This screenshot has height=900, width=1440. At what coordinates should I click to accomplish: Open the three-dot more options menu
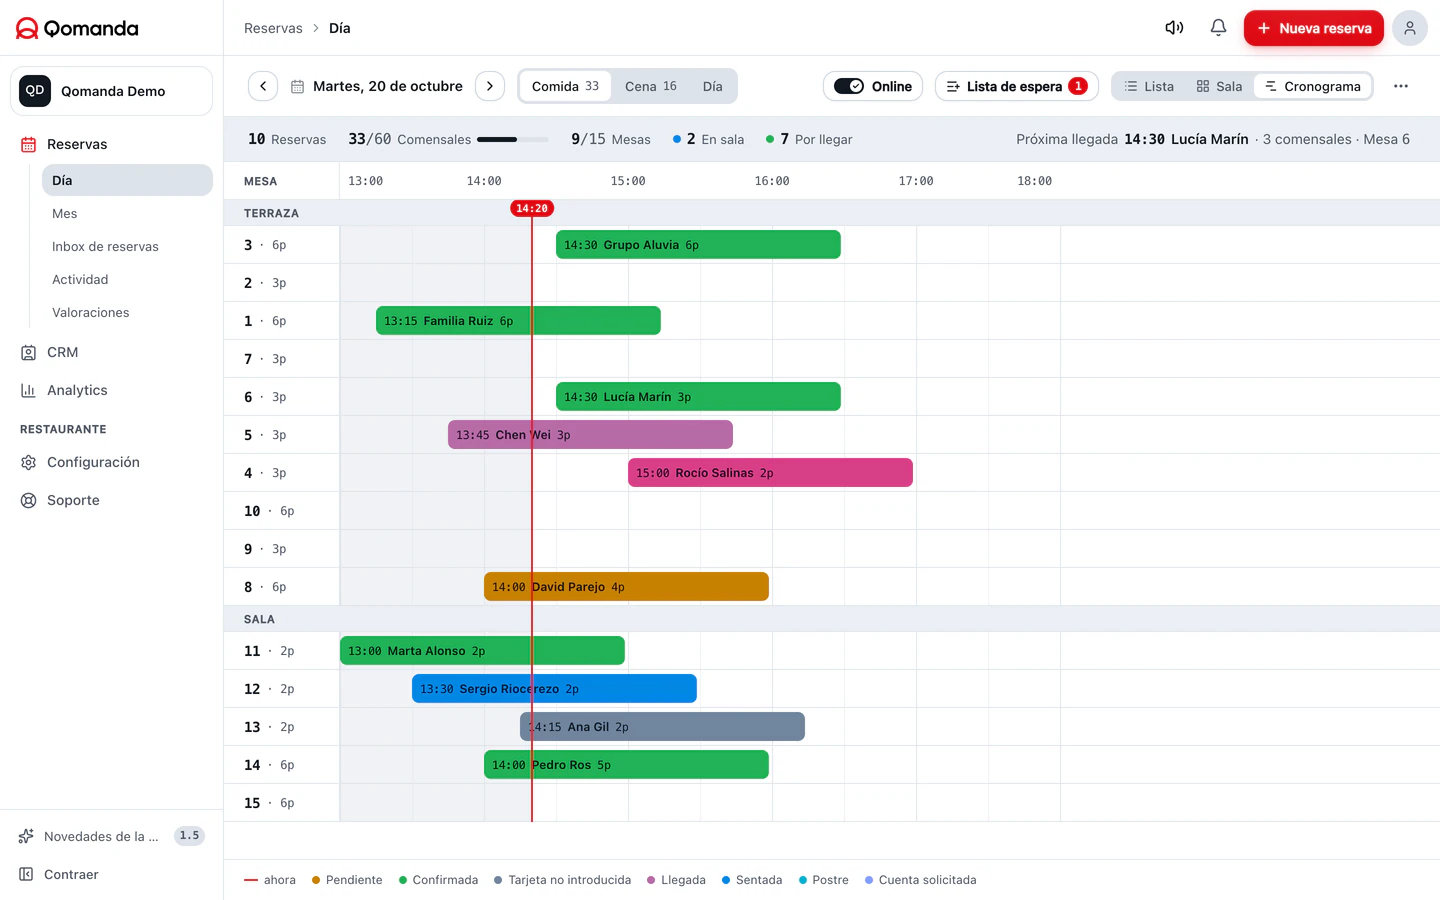tap(1401, 86)
